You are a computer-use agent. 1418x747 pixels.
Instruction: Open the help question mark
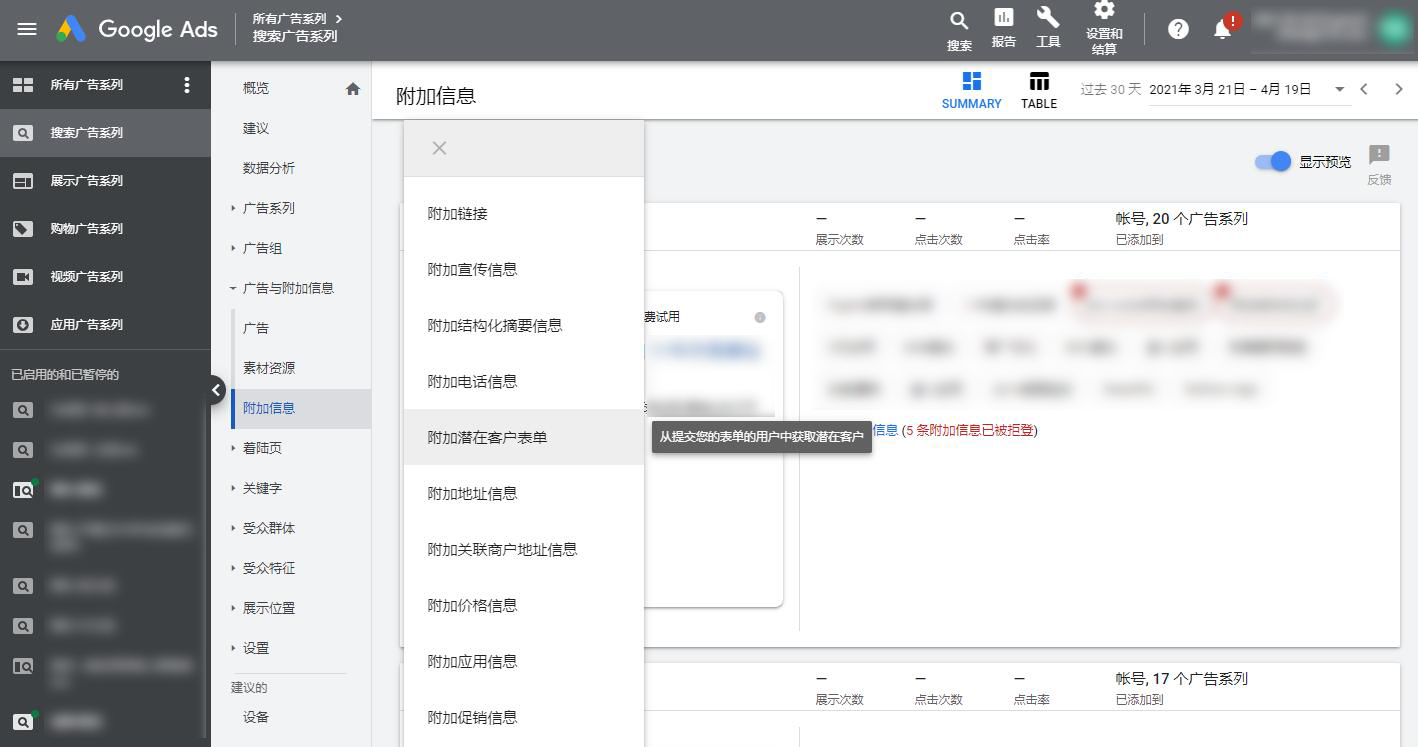1178,29
